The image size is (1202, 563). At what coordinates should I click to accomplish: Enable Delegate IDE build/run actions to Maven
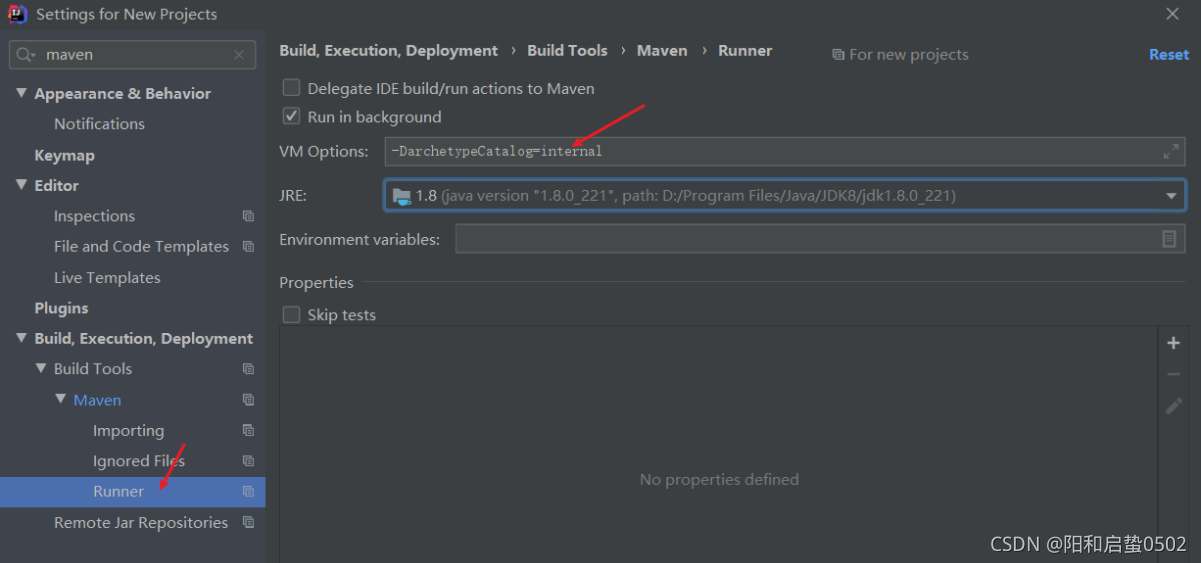pos(291,88)
